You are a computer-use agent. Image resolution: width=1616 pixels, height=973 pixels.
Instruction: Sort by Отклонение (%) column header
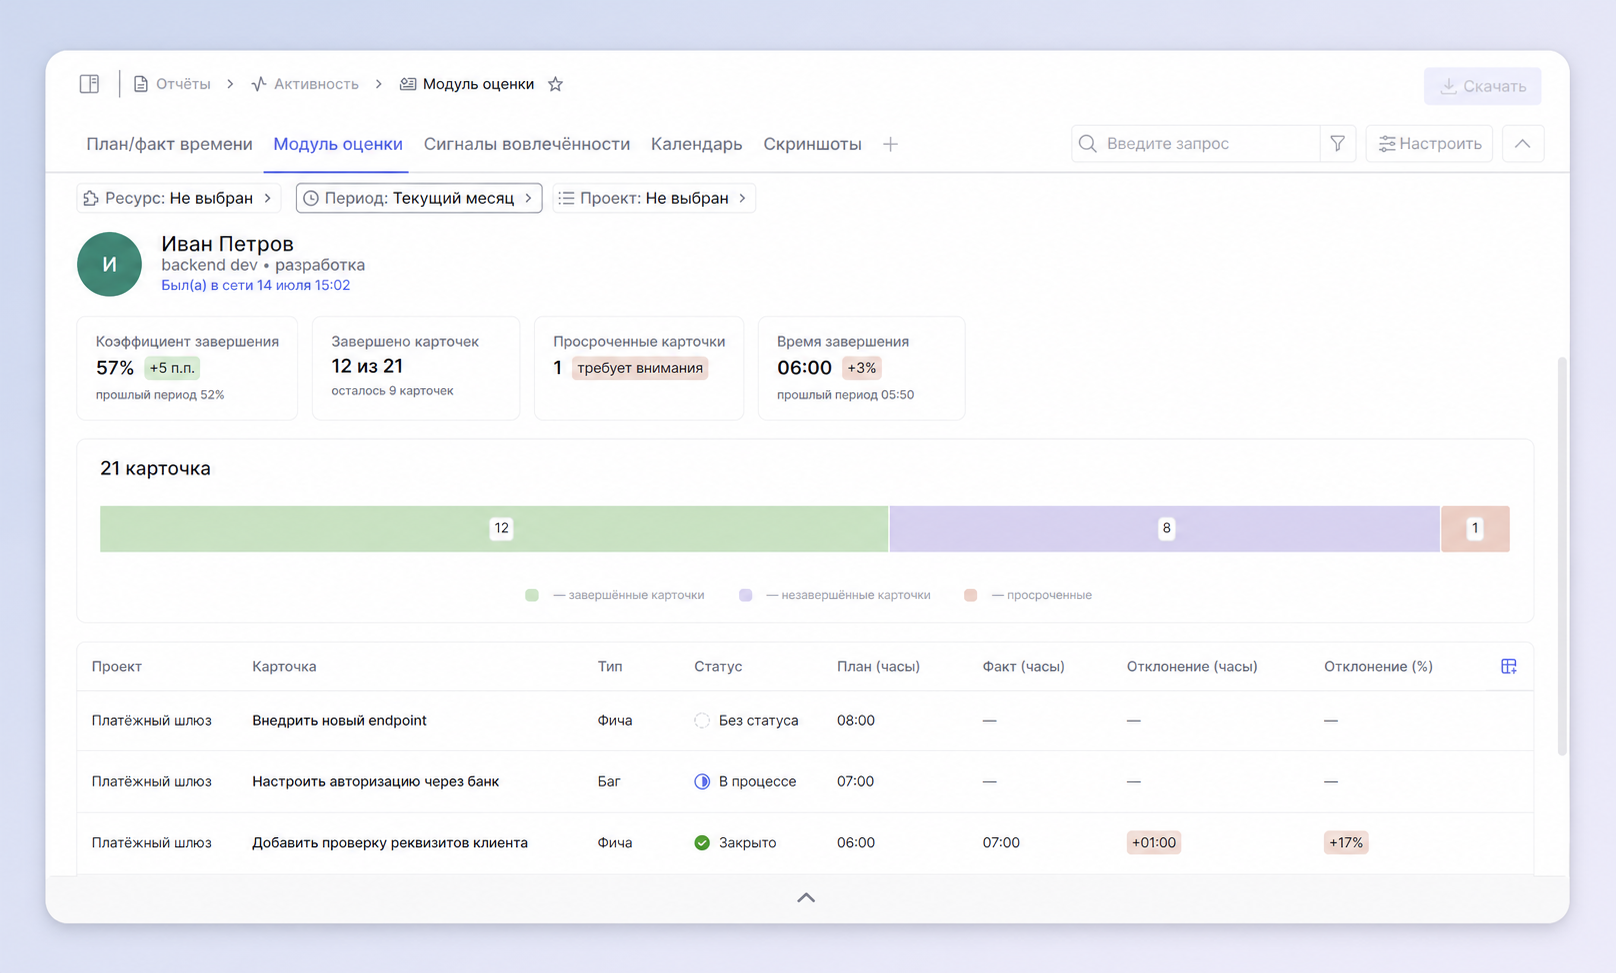[1378, 667]
